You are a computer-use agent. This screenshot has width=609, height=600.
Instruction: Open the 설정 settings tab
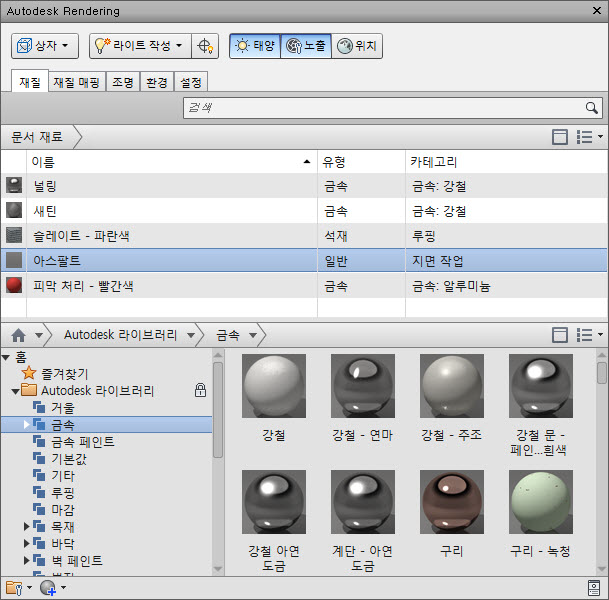[x=191, y=82]
